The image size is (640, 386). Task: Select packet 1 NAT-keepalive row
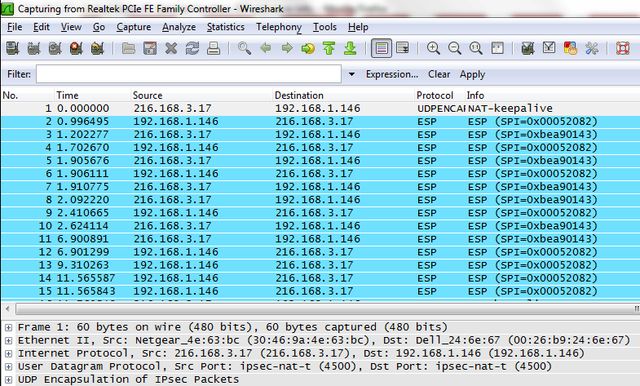coord(320,109)
